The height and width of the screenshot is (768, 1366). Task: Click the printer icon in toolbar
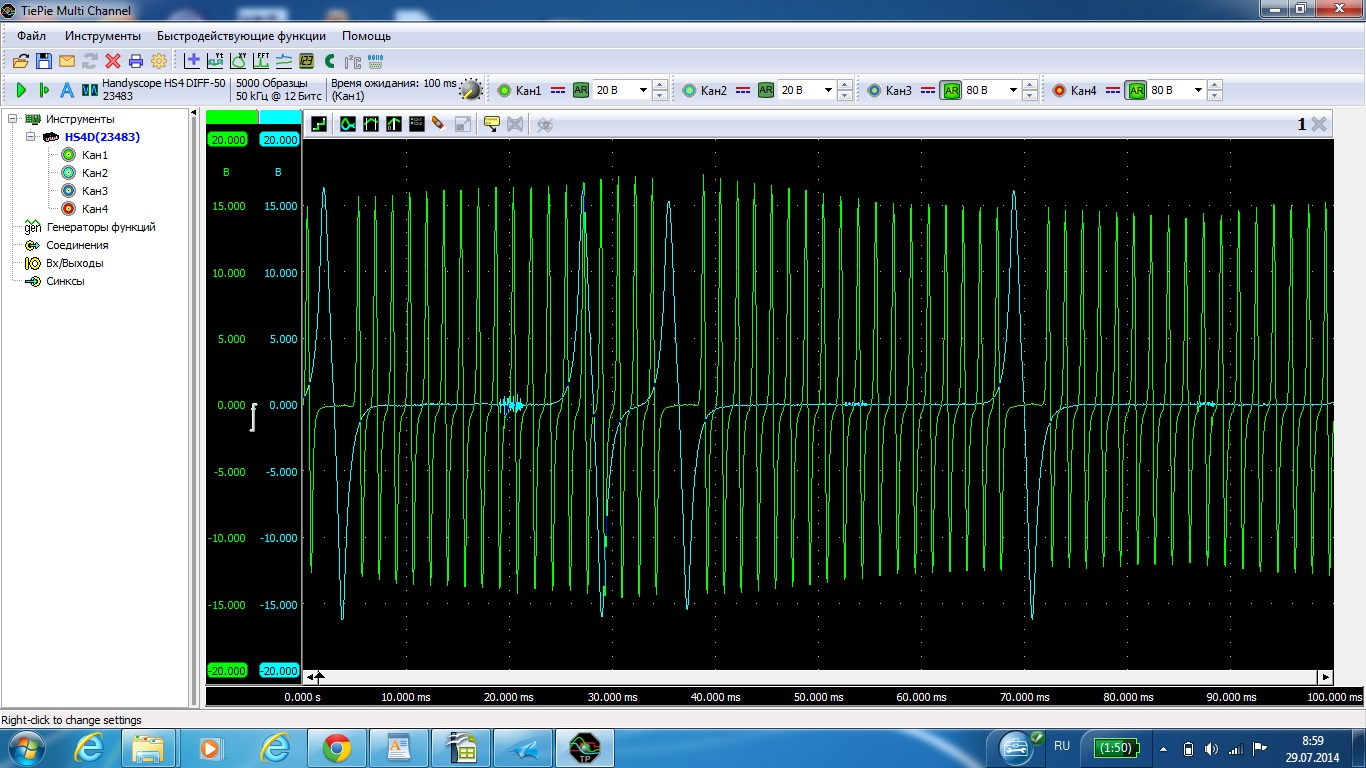click(136, 61)
